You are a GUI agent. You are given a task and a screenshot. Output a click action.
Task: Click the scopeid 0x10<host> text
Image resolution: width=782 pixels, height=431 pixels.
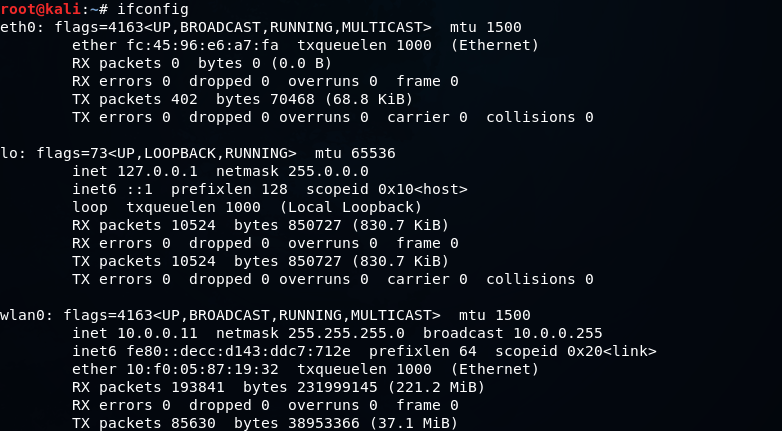pyautogui.click(x=387, y=189)
